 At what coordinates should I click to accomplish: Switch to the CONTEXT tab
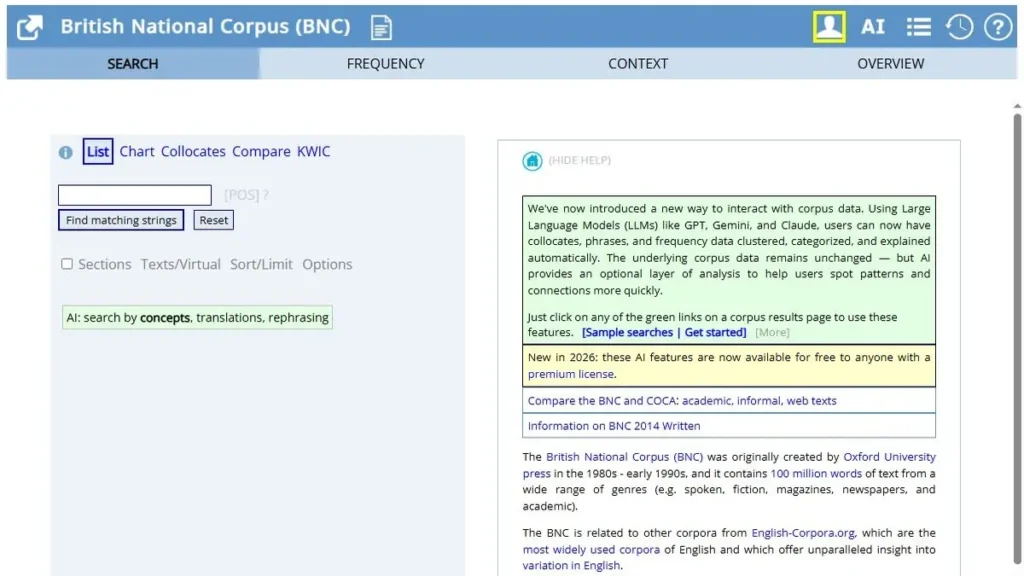coord(638,63)
